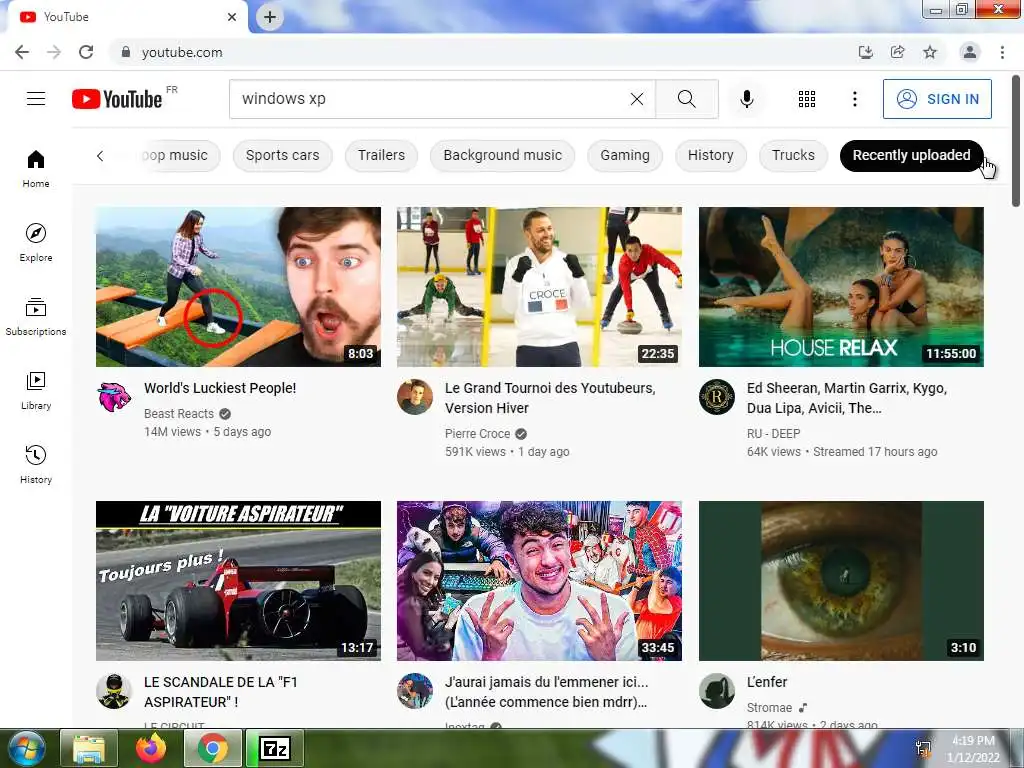Open the RU - DEEP channel avatar
Image resolution: width=1024 pixels, height=768 pixels.
pos(716,397)
